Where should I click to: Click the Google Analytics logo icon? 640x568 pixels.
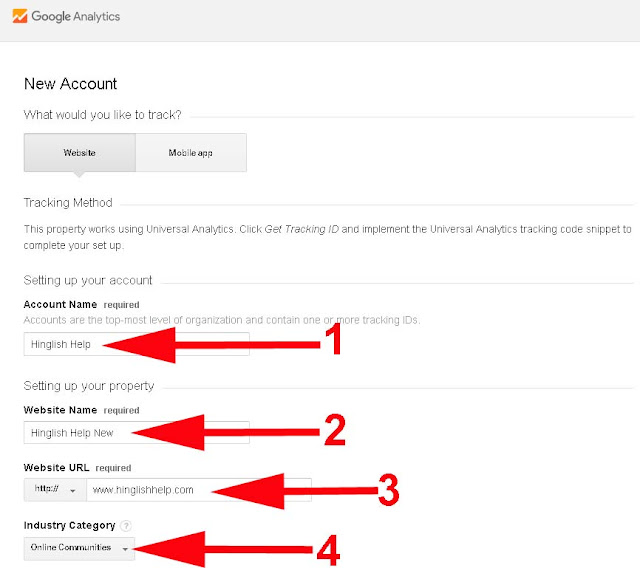[20, 16]
